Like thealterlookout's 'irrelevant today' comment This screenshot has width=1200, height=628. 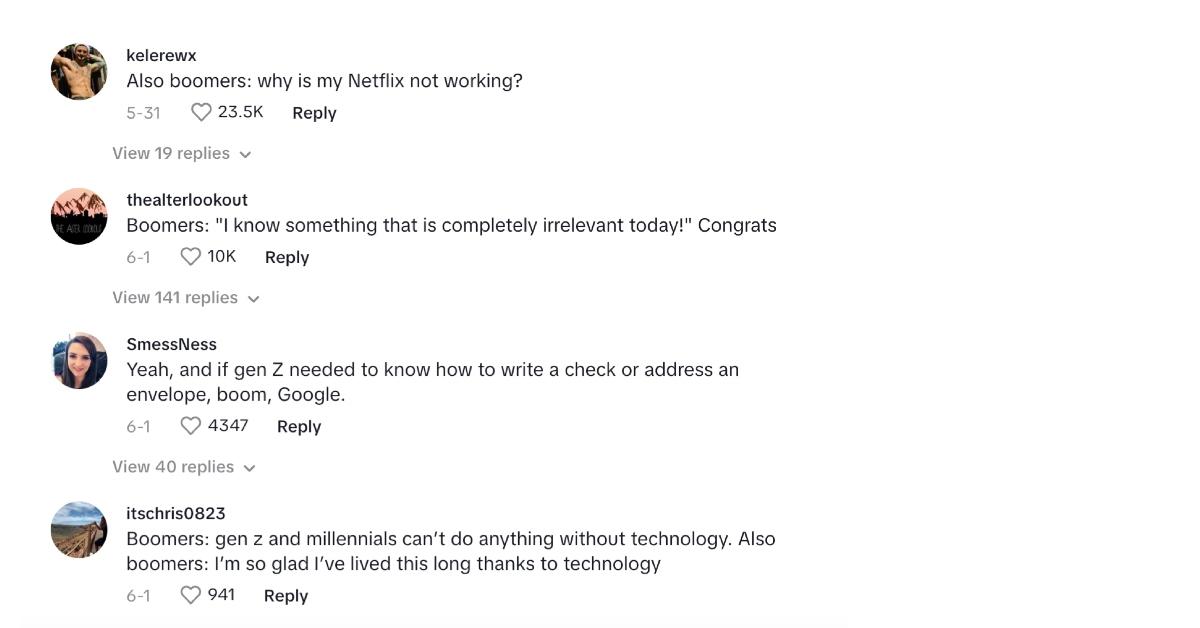190,256
